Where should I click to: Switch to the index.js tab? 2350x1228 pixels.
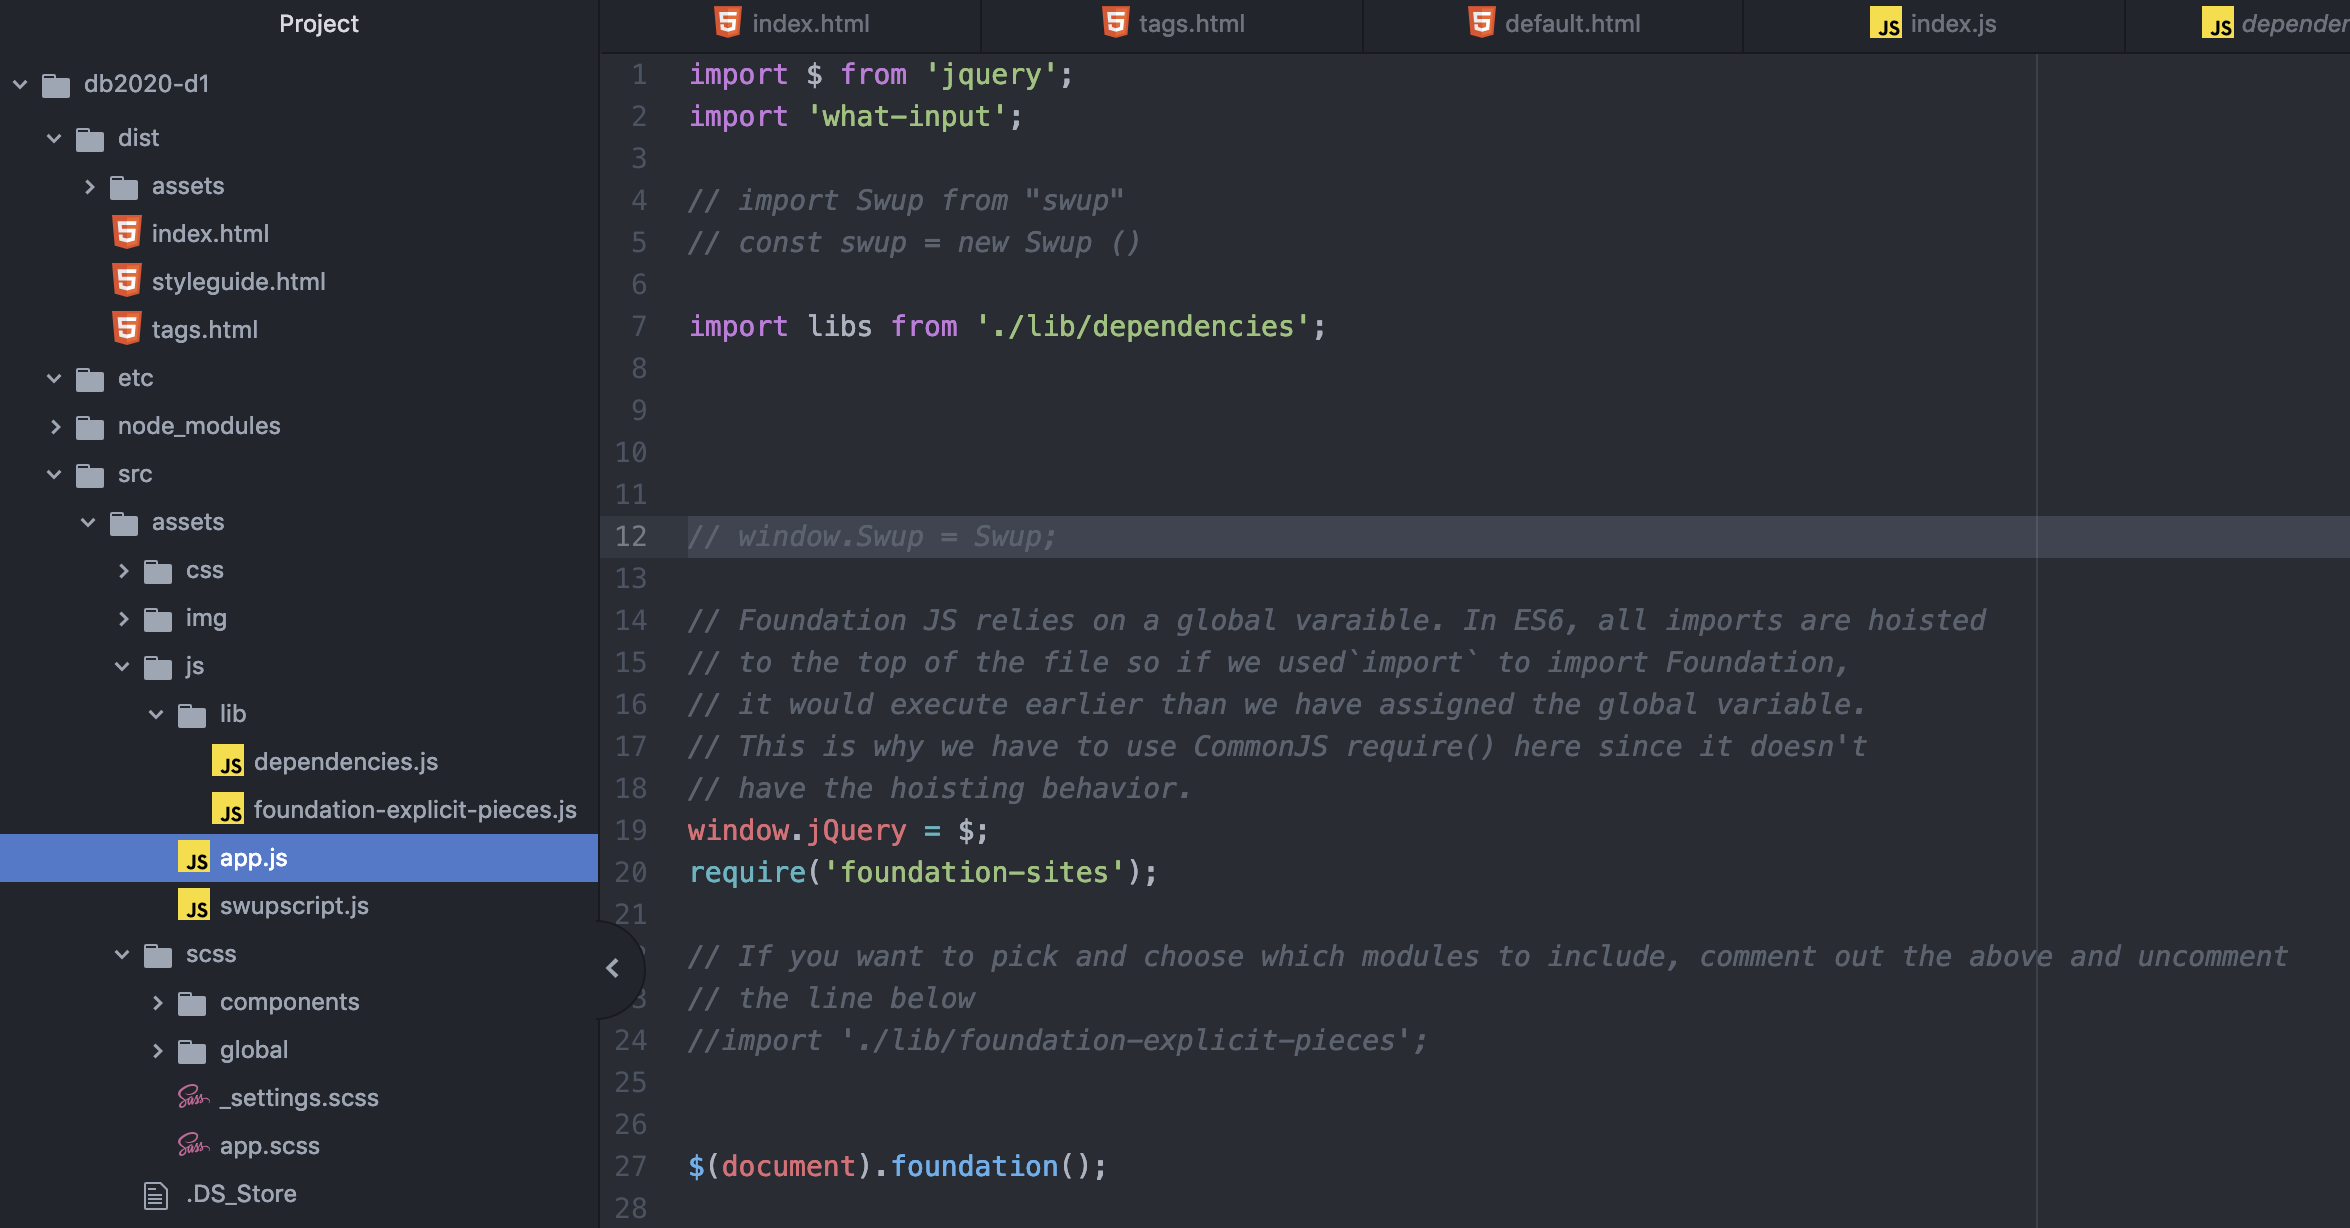point(1951,23)
